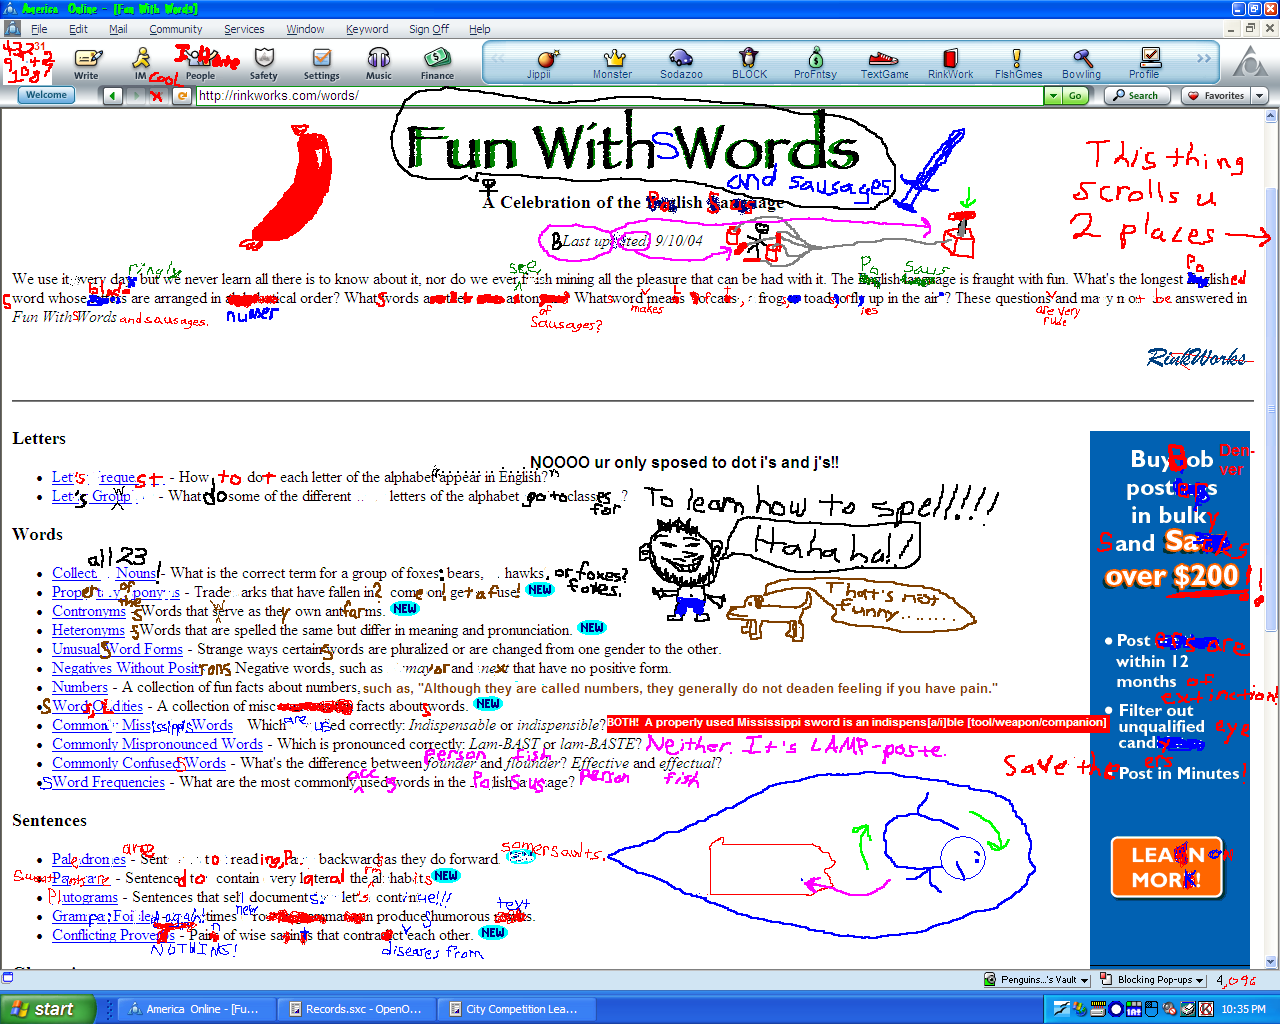Open the Conflicting Proverbs link
The height and width of the screenshot is (1024, 1280).
coord(113,935)
